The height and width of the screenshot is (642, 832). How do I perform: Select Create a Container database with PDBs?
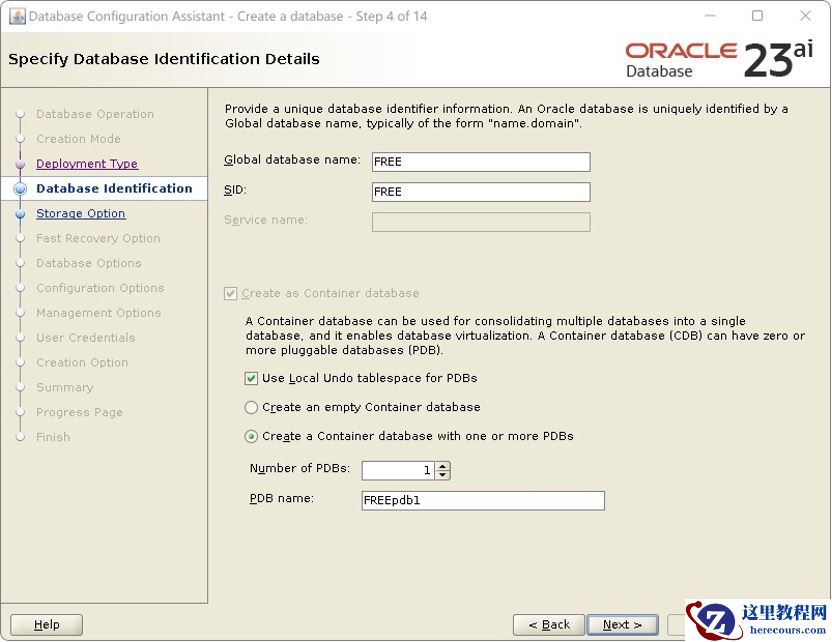(251, 437)
